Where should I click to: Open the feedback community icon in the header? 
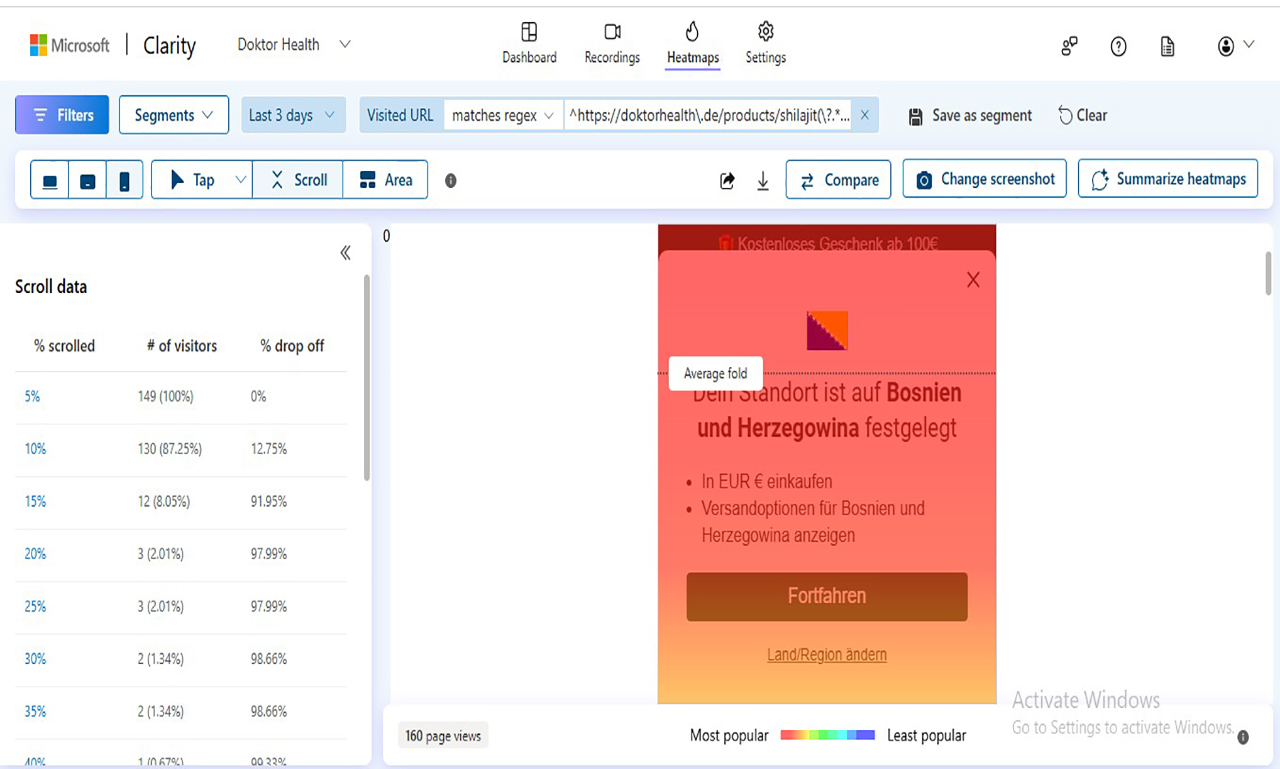[1070, 46]
